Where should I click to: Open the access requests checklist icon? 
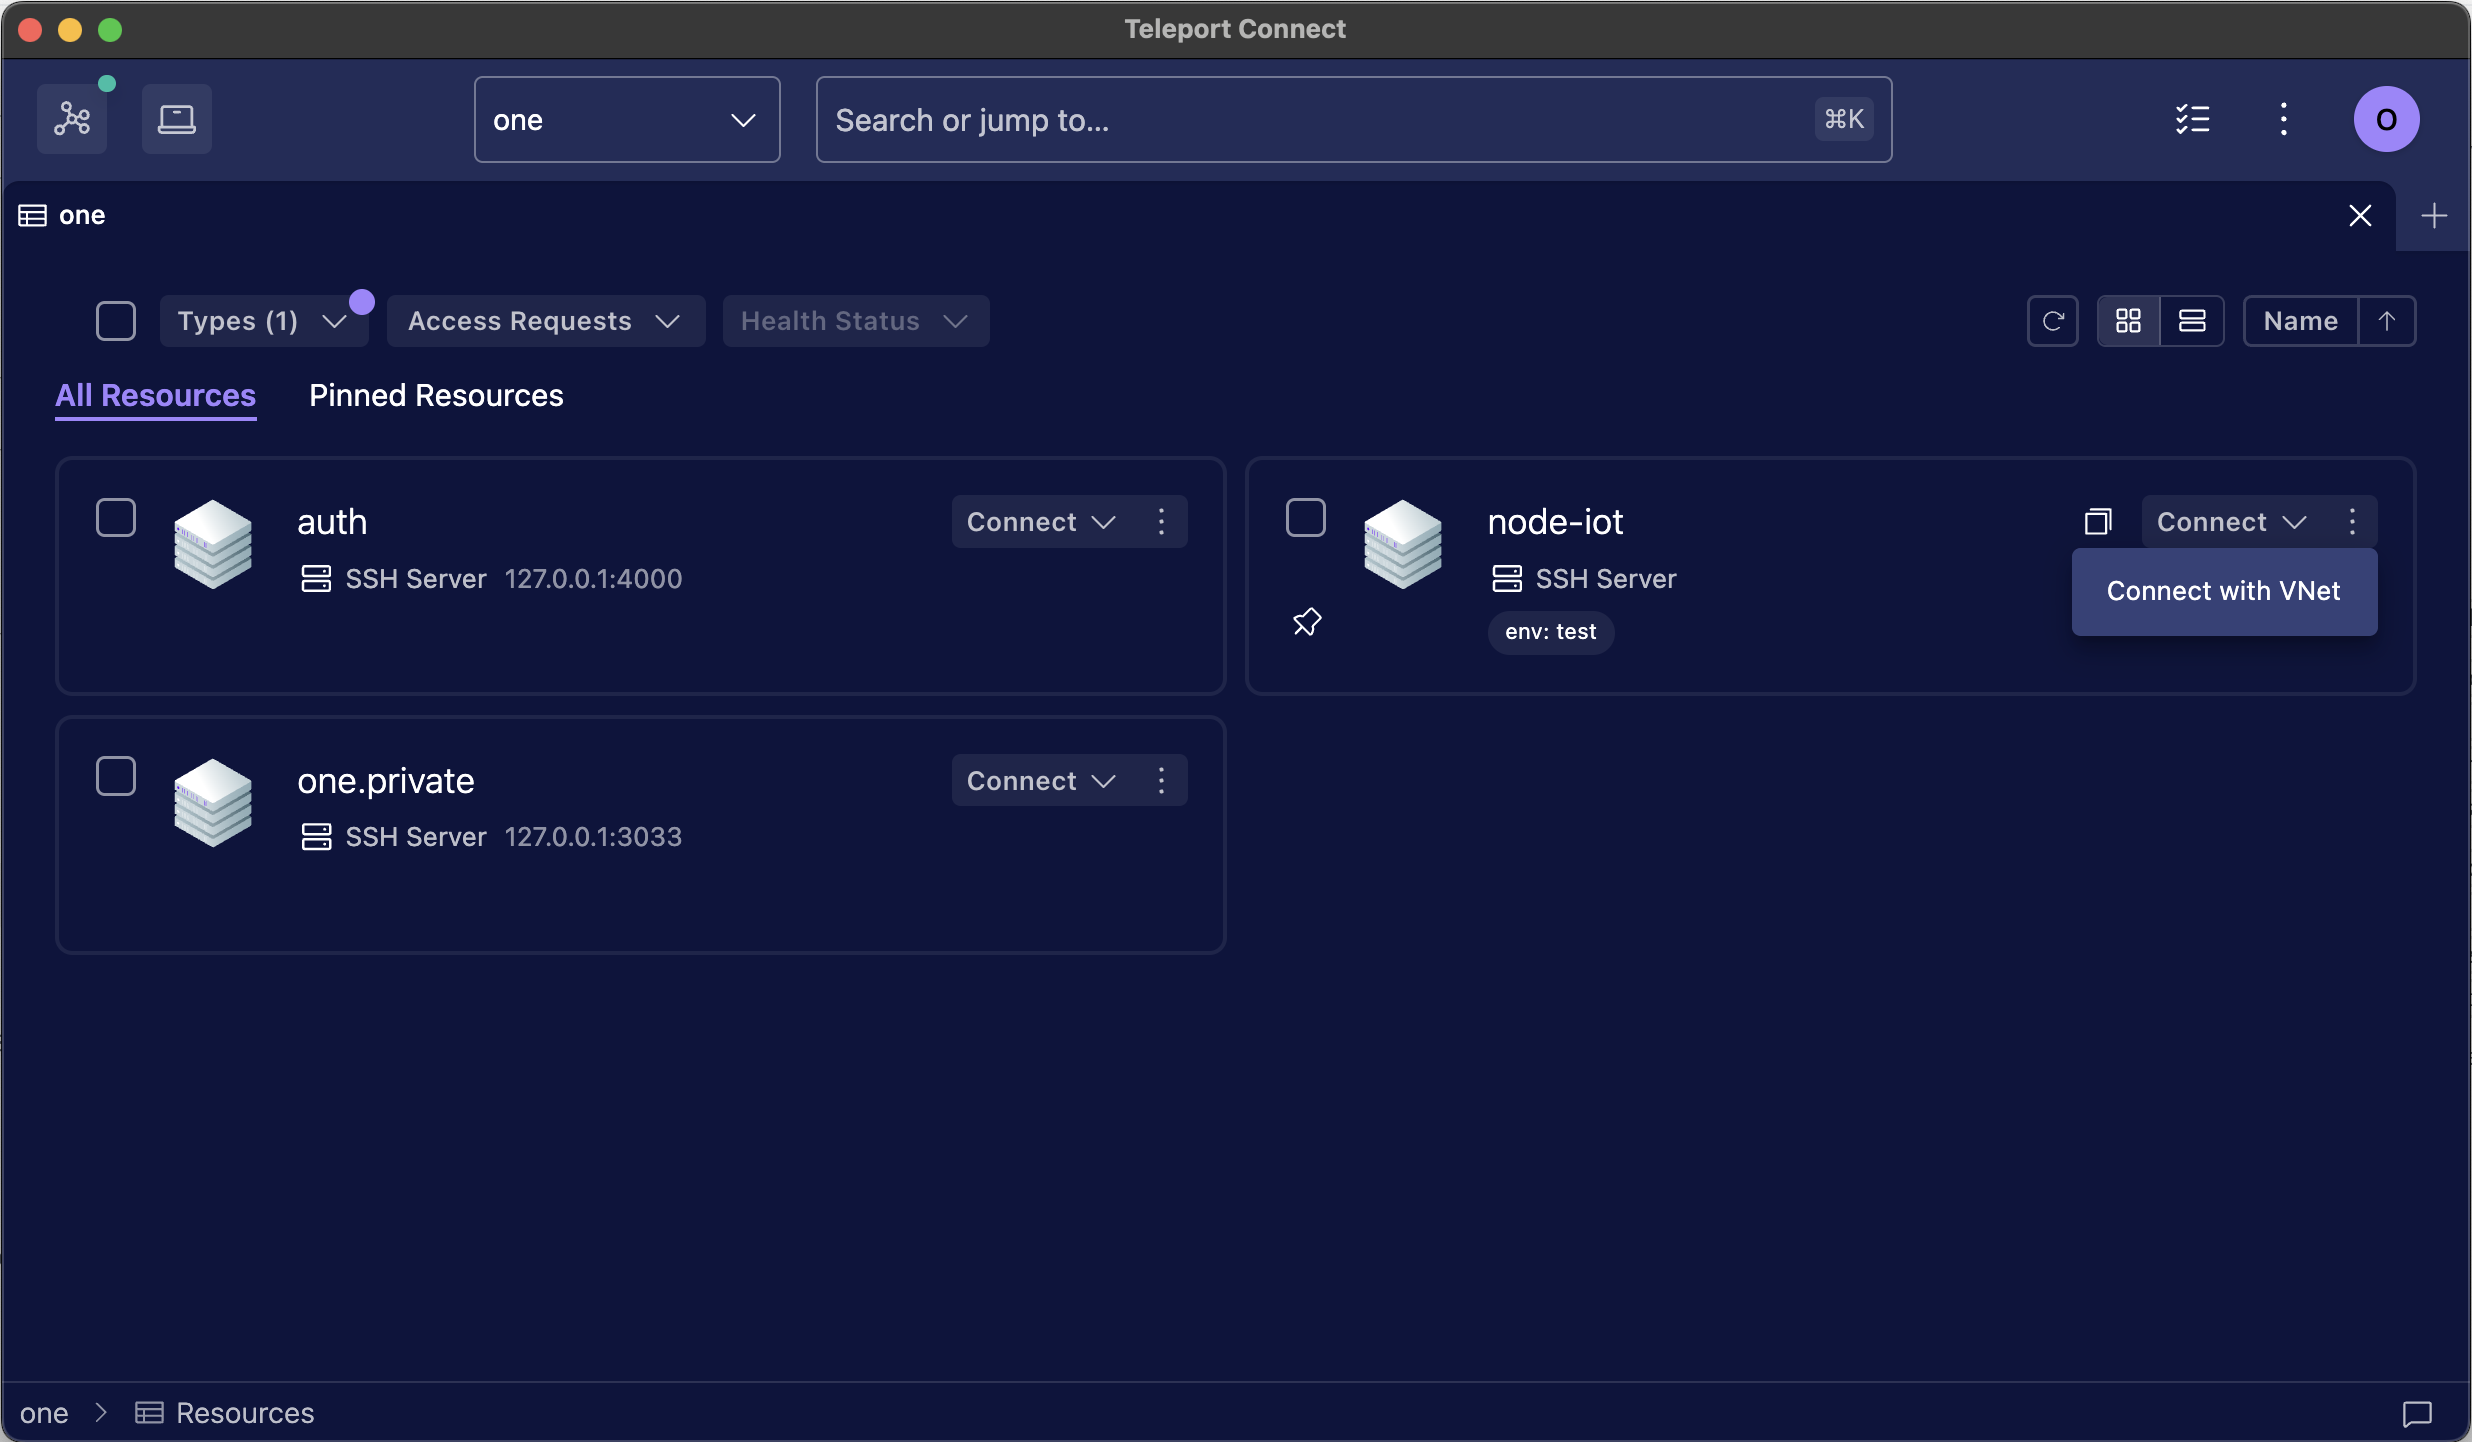pyautogui.click(x=2193, y=118)
